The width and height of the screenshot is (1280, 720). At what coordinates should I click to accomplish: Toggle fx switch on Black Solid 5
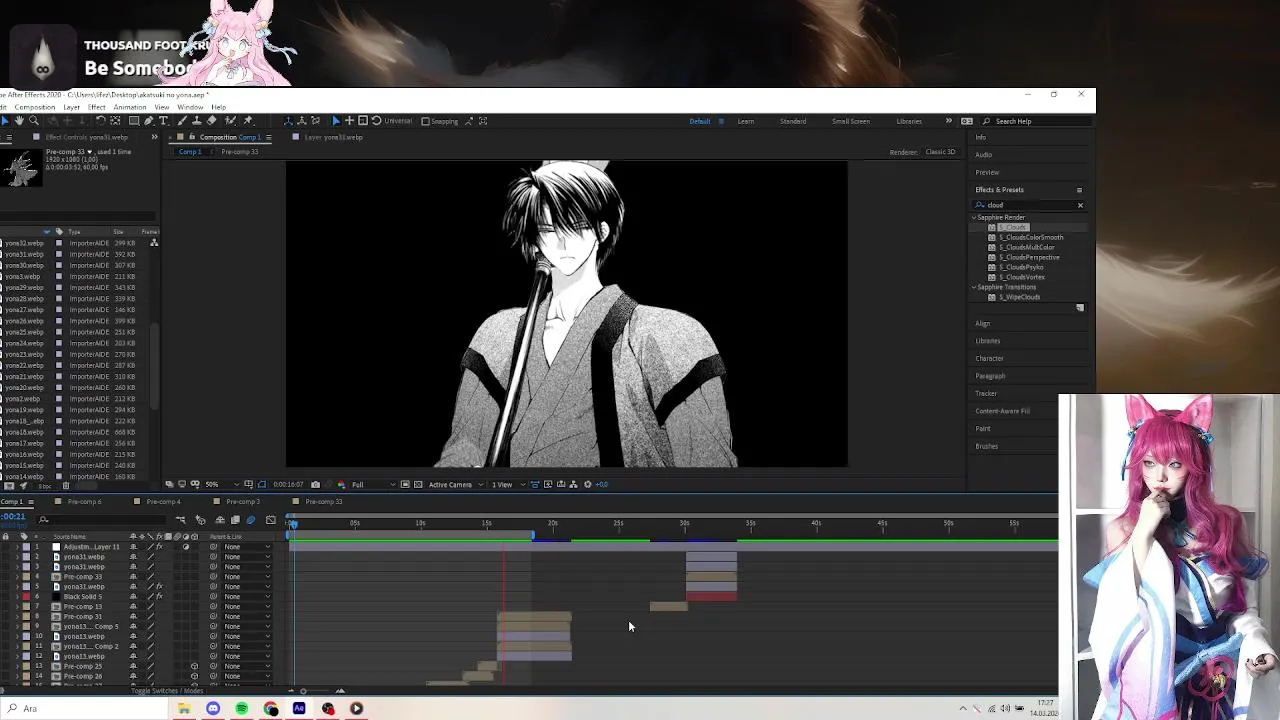coord(160,596)
